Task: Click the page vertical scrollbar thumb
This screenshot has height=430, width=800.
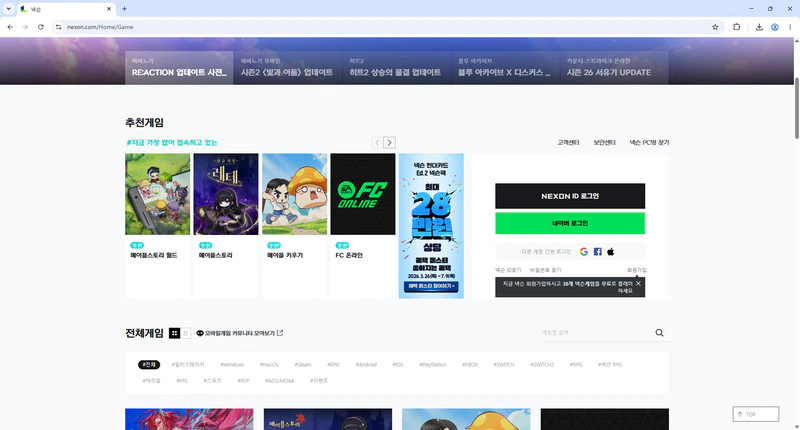Action: (x=796, y=107)
